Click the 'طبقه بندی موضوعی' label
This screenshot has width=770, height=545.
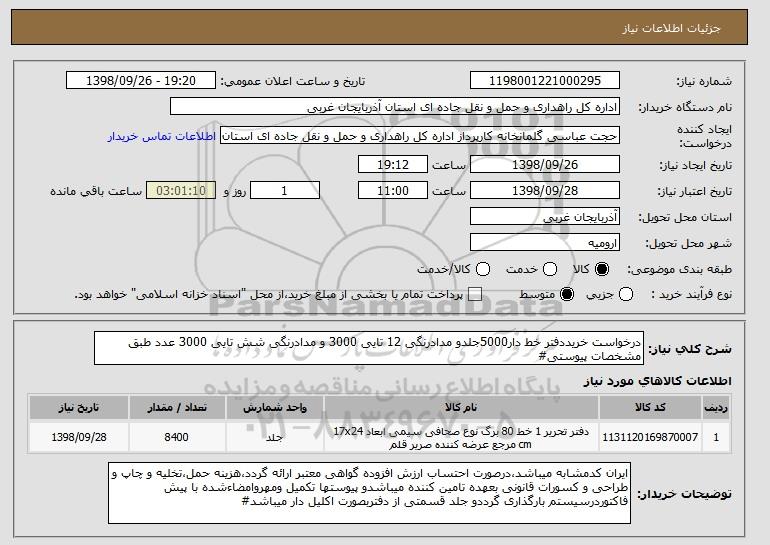click(680, 269)
